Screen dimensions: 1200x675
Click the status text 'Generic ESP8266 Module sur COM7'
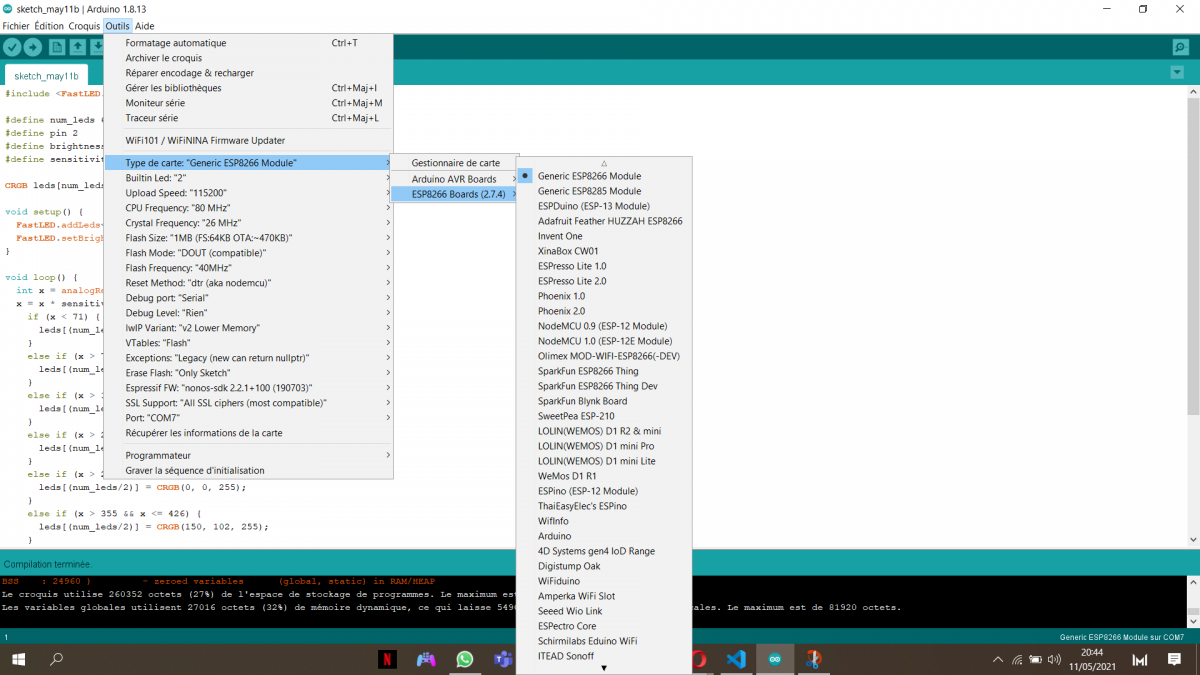(1121, 637)
